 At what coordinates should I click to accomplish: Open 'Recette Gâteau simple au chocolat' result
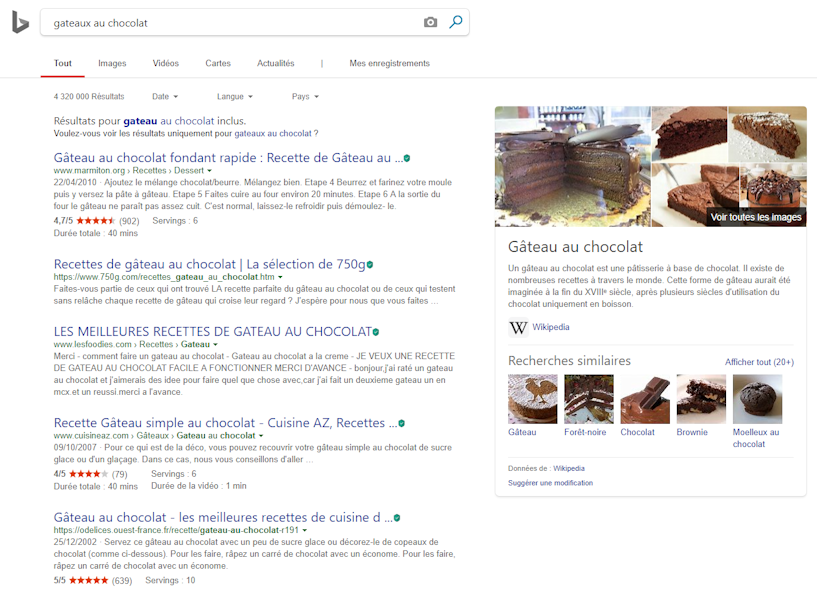coord(225,423)
